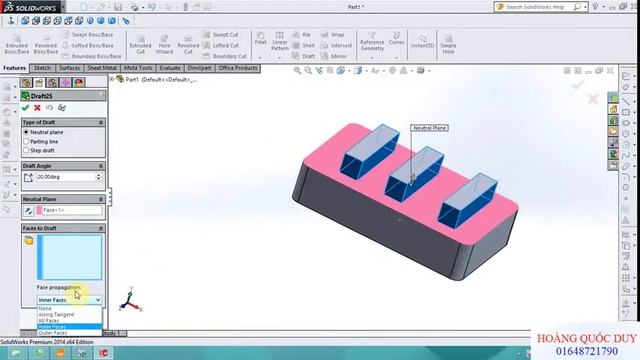Screen dimensions: 640x360
Task: Open Detailed Preview eyeglasses icon in Draft panel
Action: [x=62, y=108]
